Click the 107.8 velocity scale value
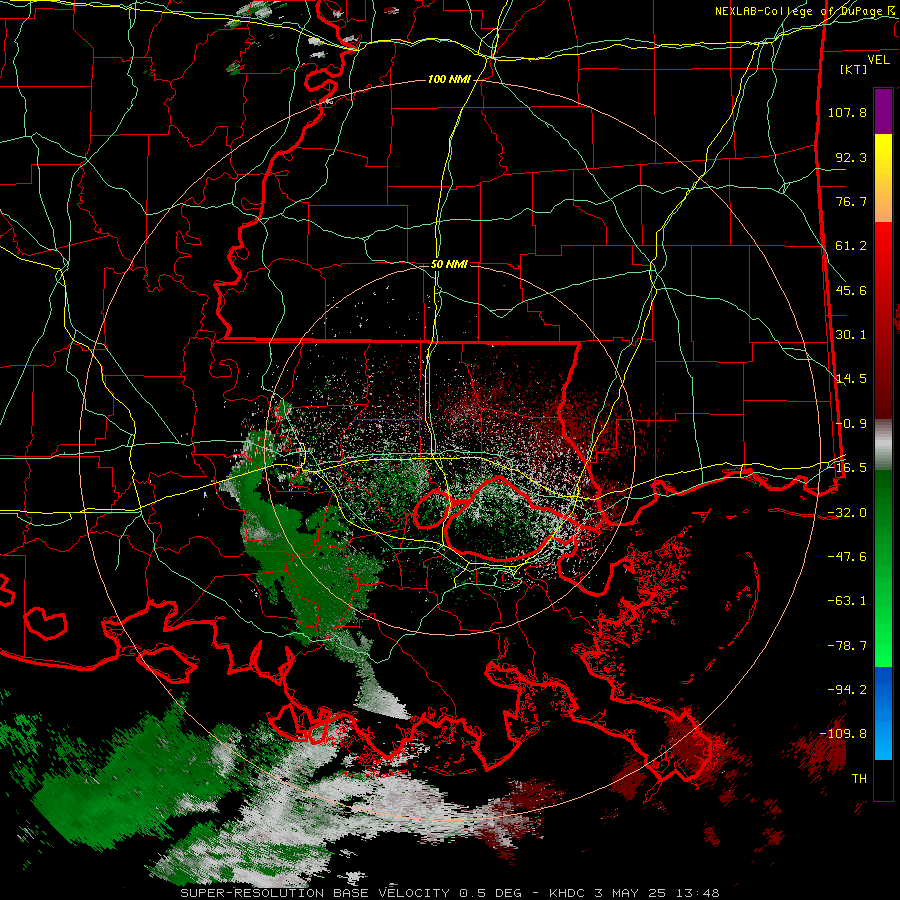 [847, 112]
